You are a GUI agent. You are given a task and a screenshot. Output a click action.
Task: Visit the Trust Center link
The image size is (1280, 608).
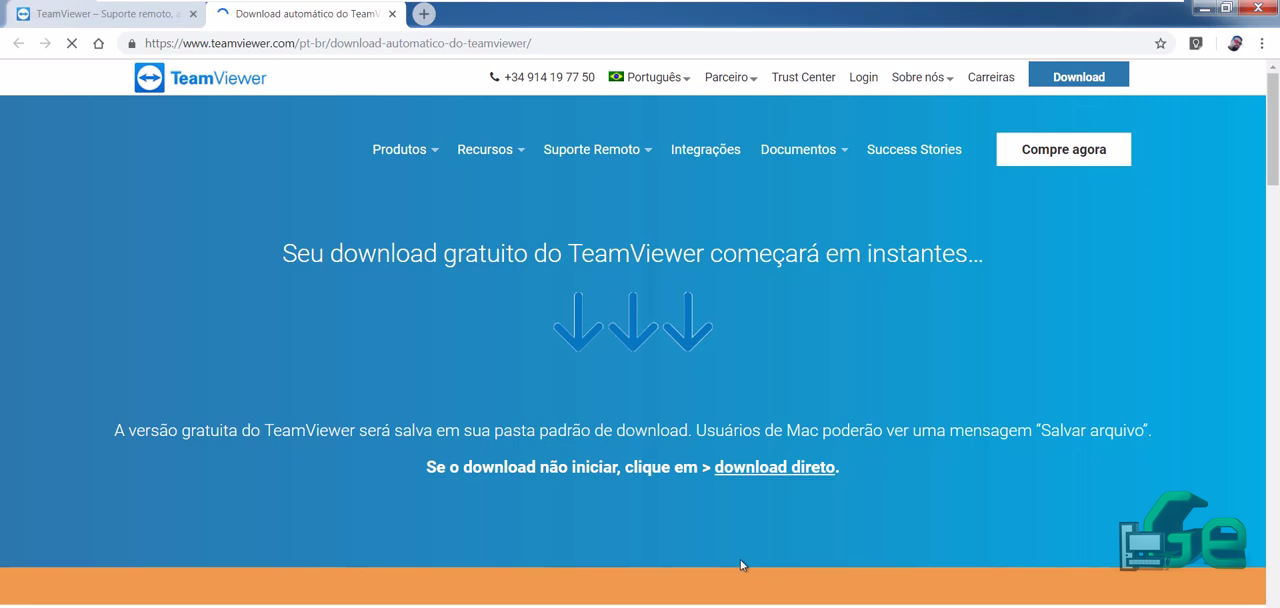point(803,77)
